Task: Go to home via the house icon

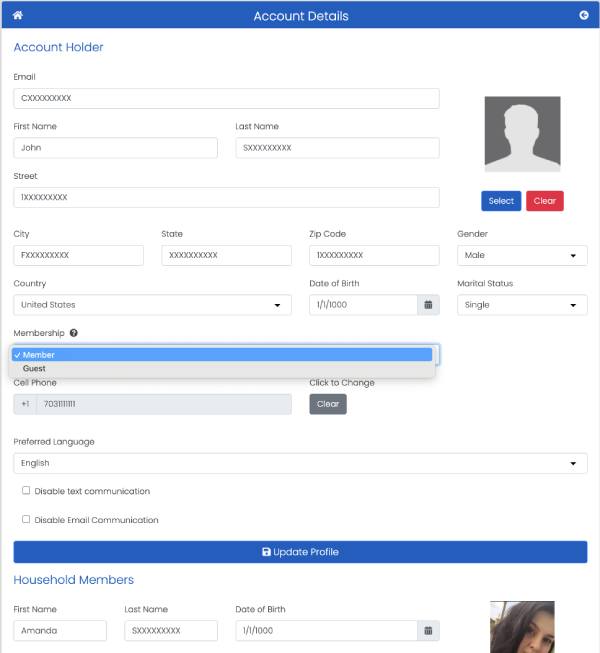Action: click(x=17, y=15)
